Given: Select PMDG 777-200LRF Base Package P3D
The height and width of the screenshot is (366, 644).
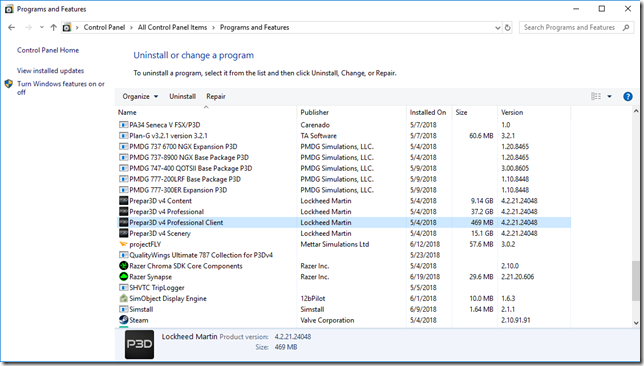Looking at the screenshot, I should tap(185, 179).
